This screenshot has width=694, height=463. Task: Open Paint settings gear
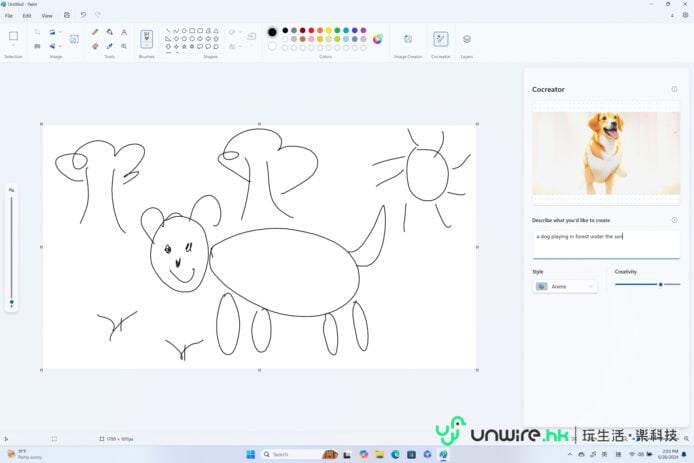(684, 15)
